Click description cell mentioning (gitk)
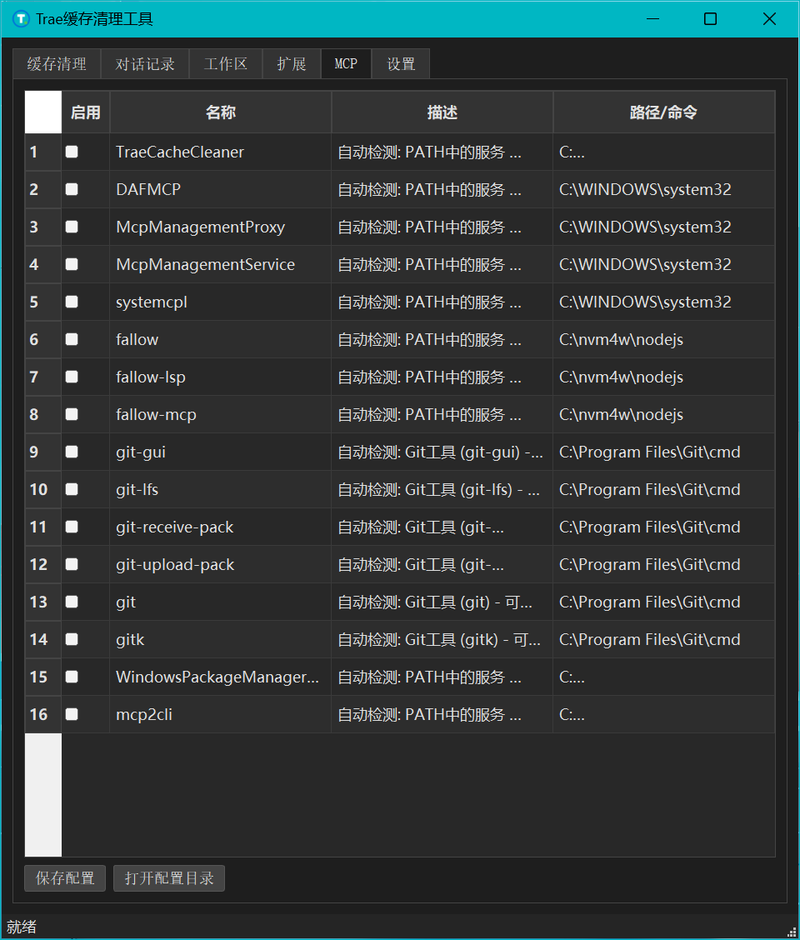 pyautogui.click(x=442, y=639)
